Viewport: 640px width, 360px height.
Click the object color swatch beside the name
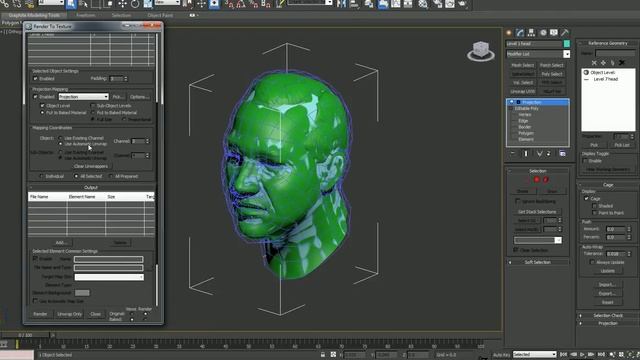567,44
